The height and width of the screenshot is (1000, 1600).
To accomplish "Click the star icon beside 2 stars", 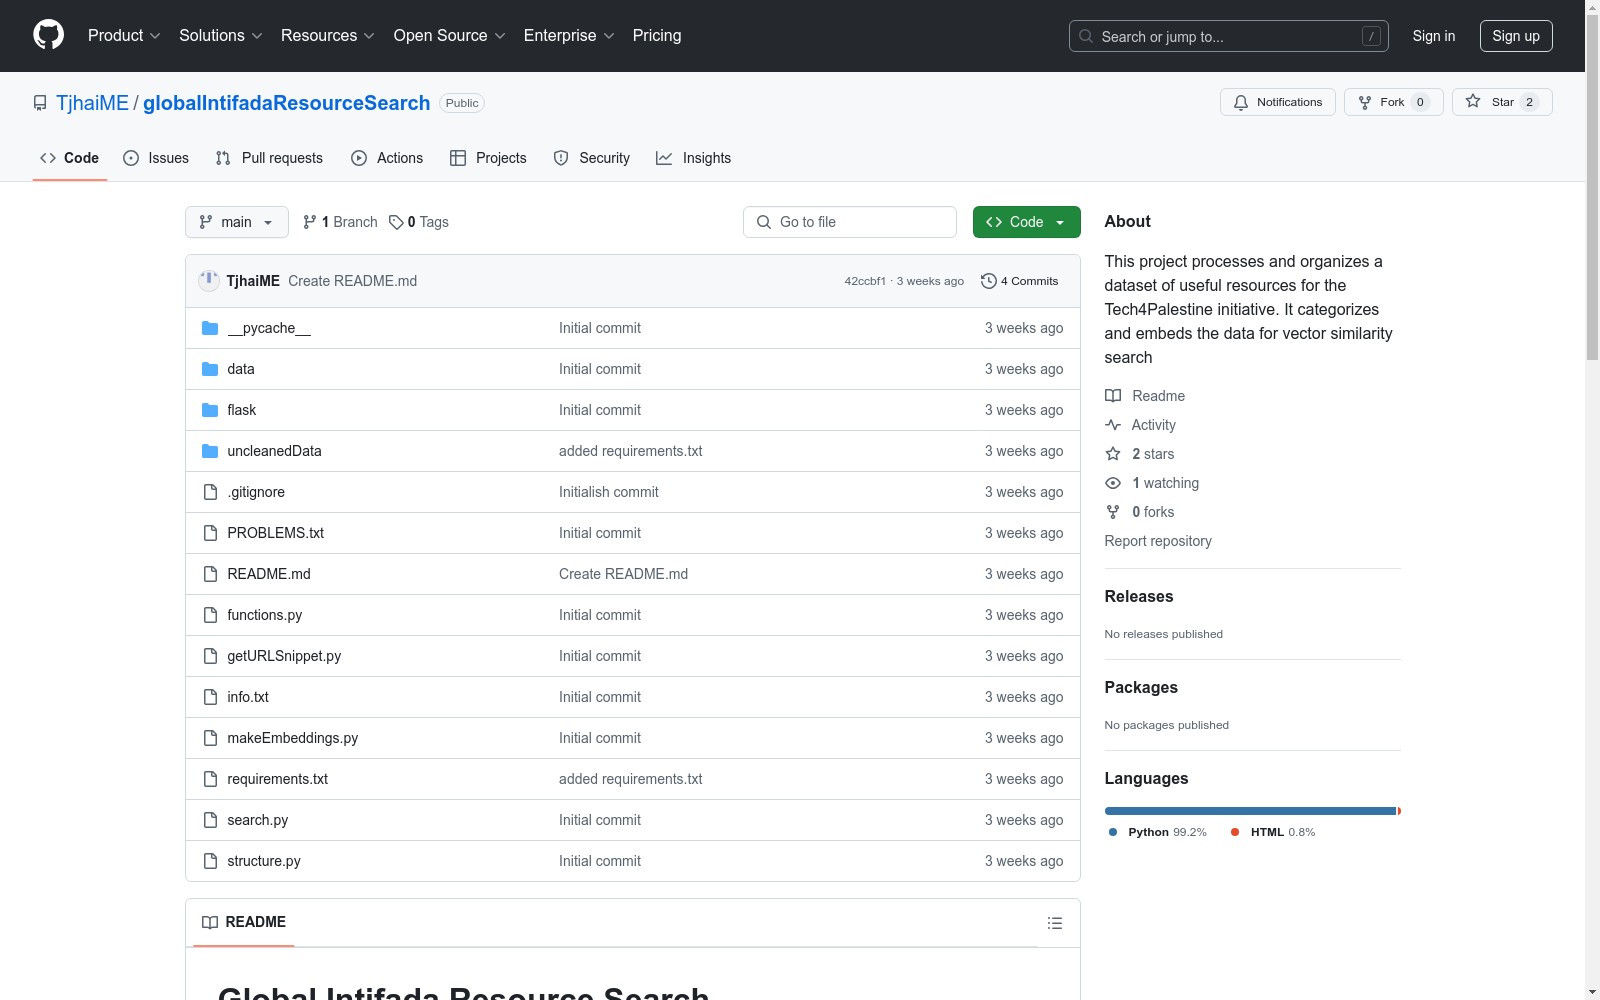I will pos(1113,454).
